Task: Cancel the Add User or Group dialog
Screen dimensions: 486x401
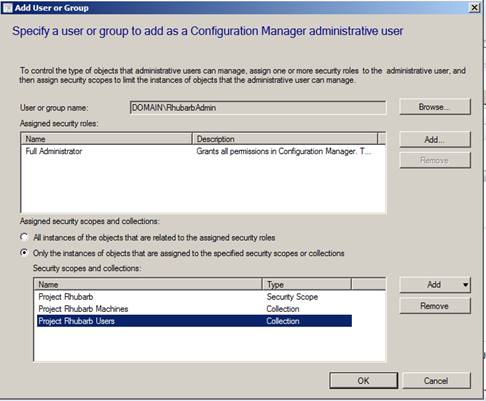Action: pos(436,381)
